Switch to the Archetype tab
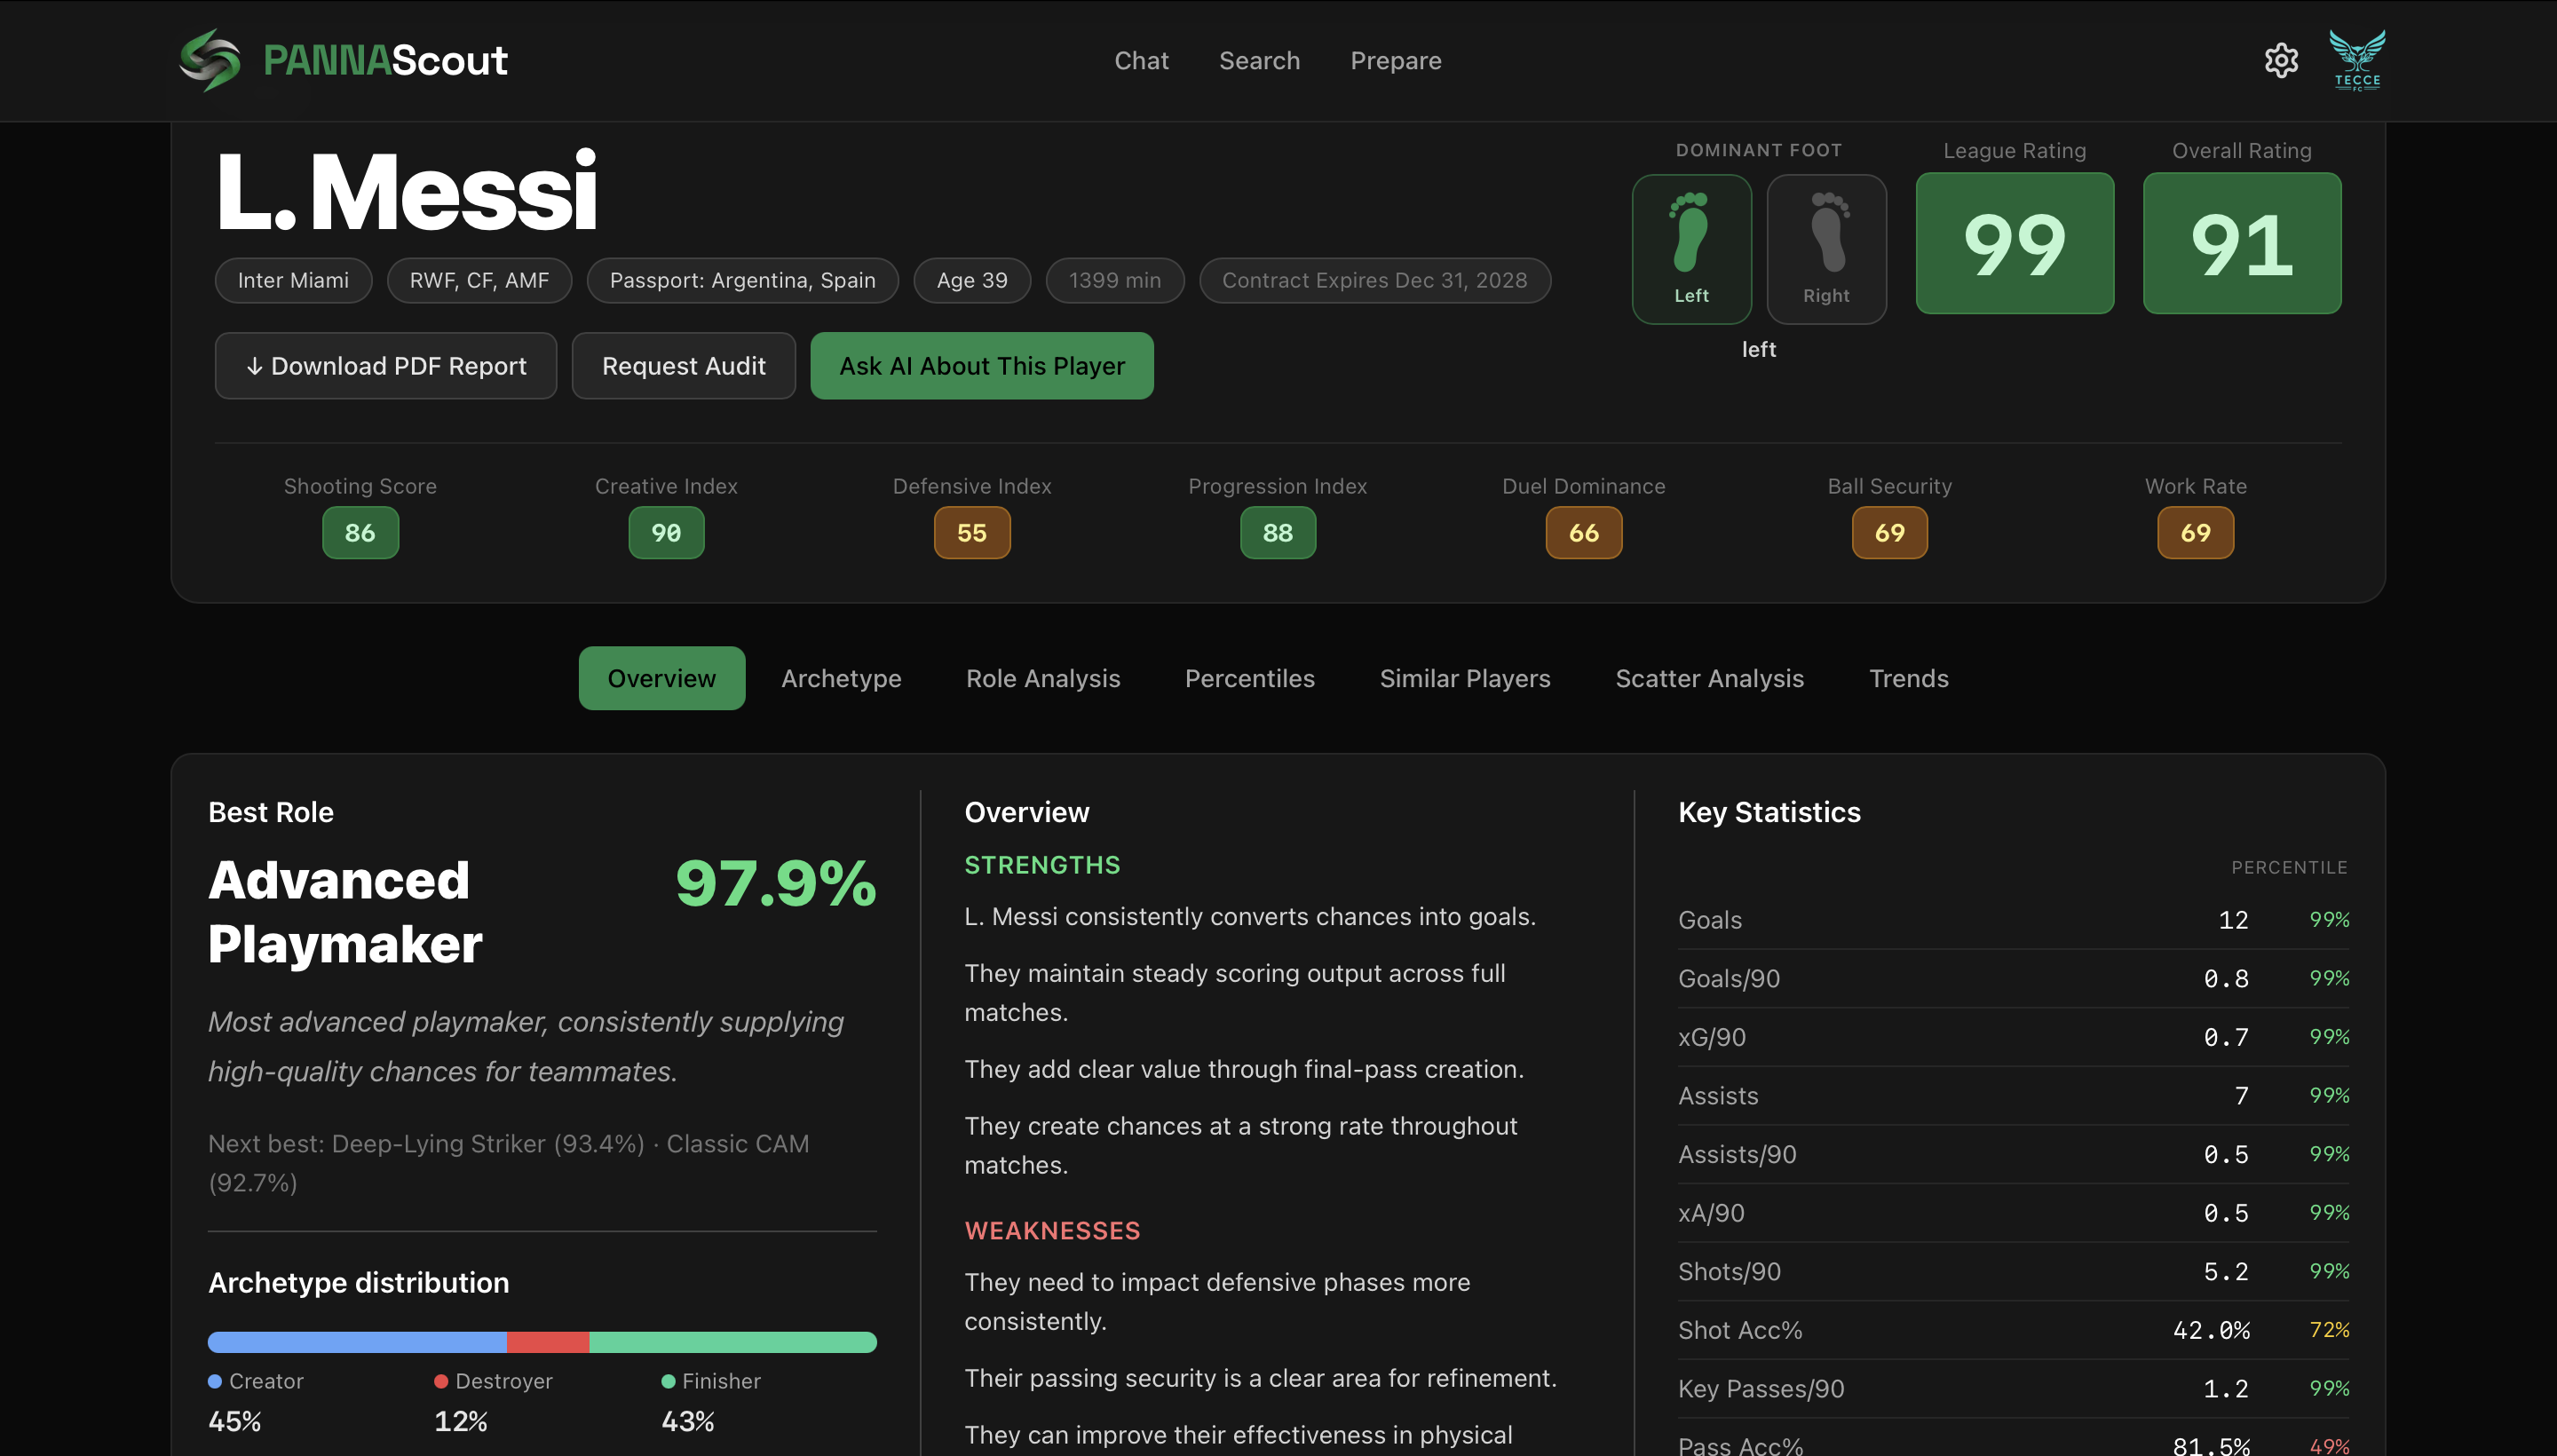 click(841, 678)
